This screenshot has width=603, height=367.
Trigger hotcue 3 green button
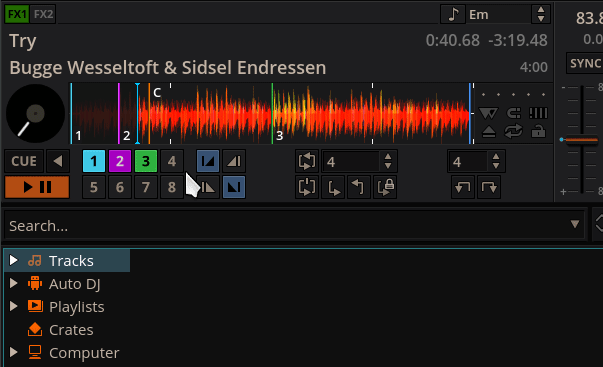coord(146,161)
